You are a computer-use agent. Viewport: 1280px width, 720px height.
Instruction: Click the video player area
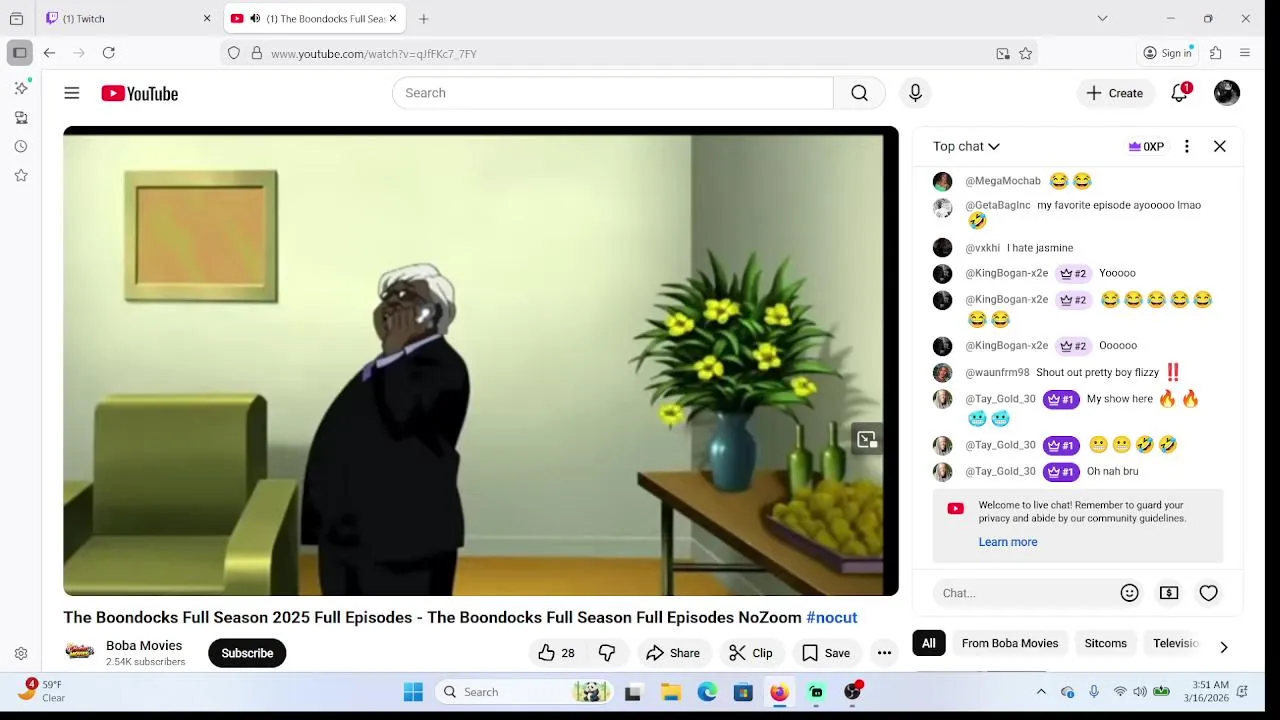point(480,361)
